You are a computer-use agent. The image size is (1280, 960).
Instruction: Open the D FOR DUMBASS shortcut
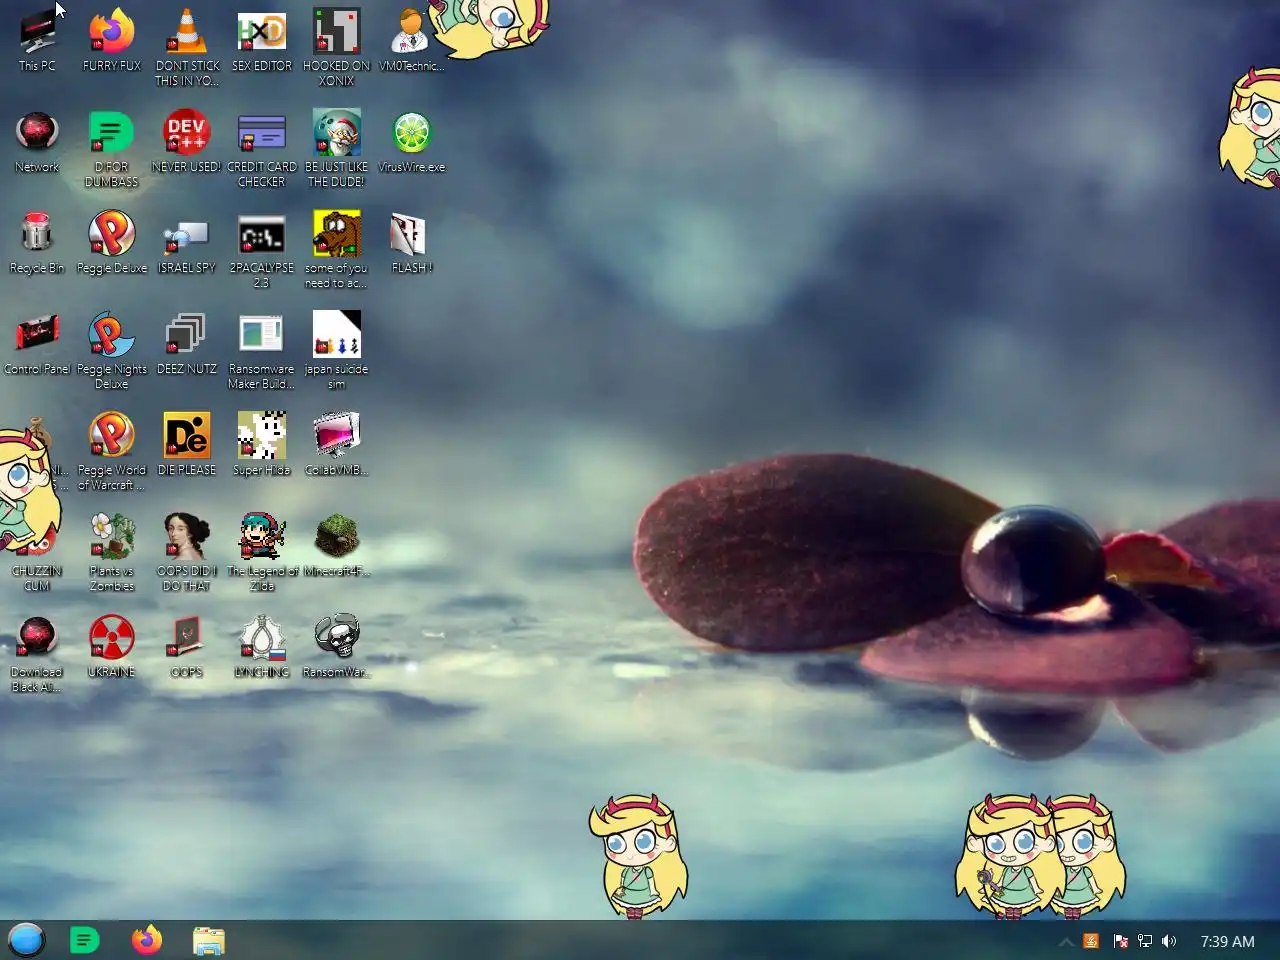pos(112,149)
